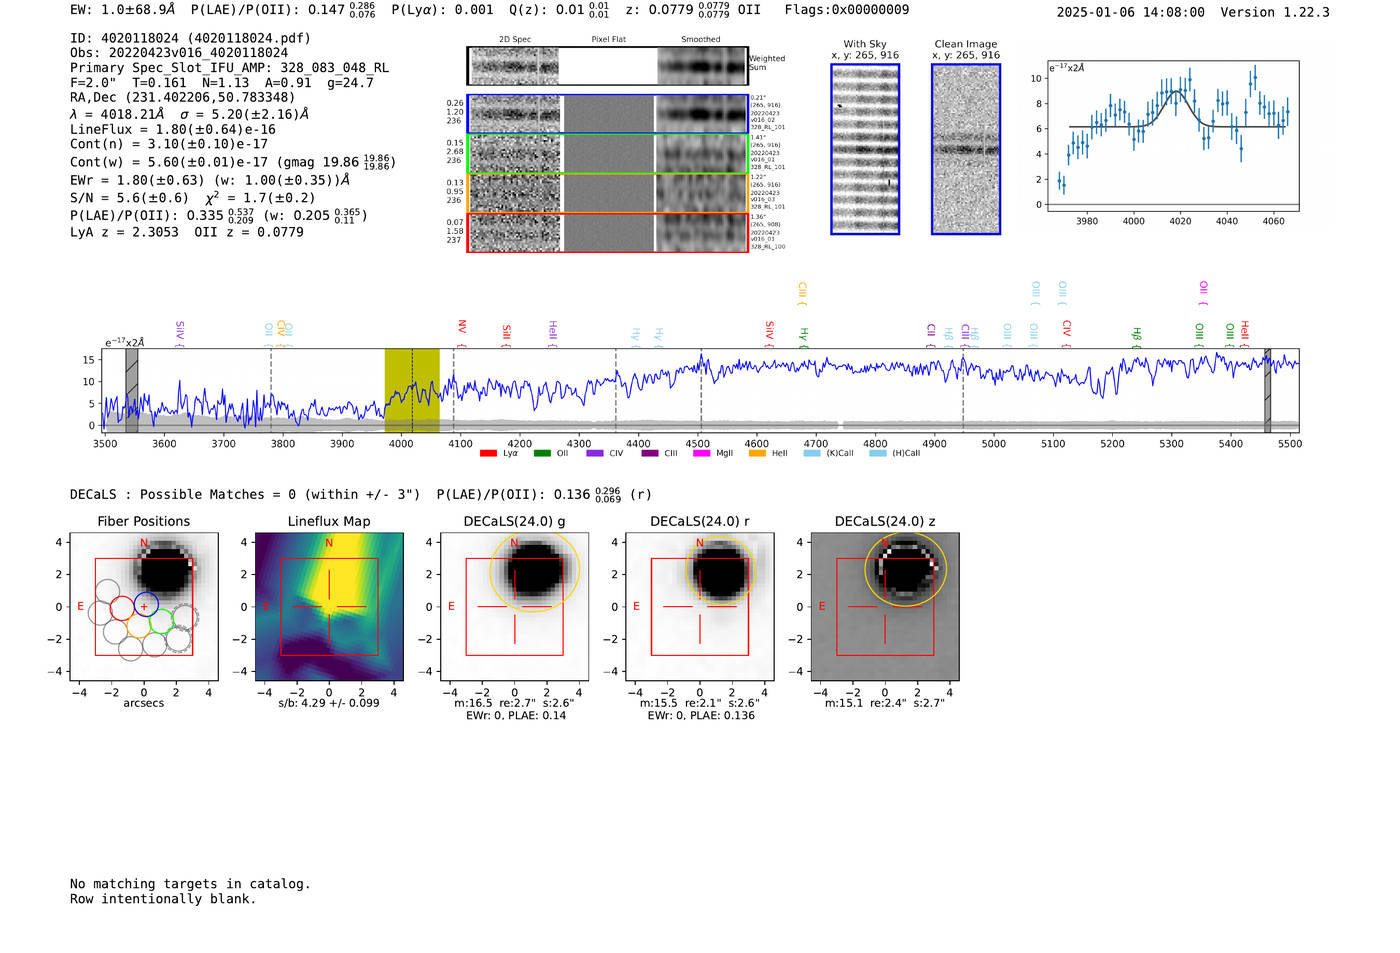Click the Pixel Flat column header
The width and height of the screenshot is (1400, 953).
(608, 40)
